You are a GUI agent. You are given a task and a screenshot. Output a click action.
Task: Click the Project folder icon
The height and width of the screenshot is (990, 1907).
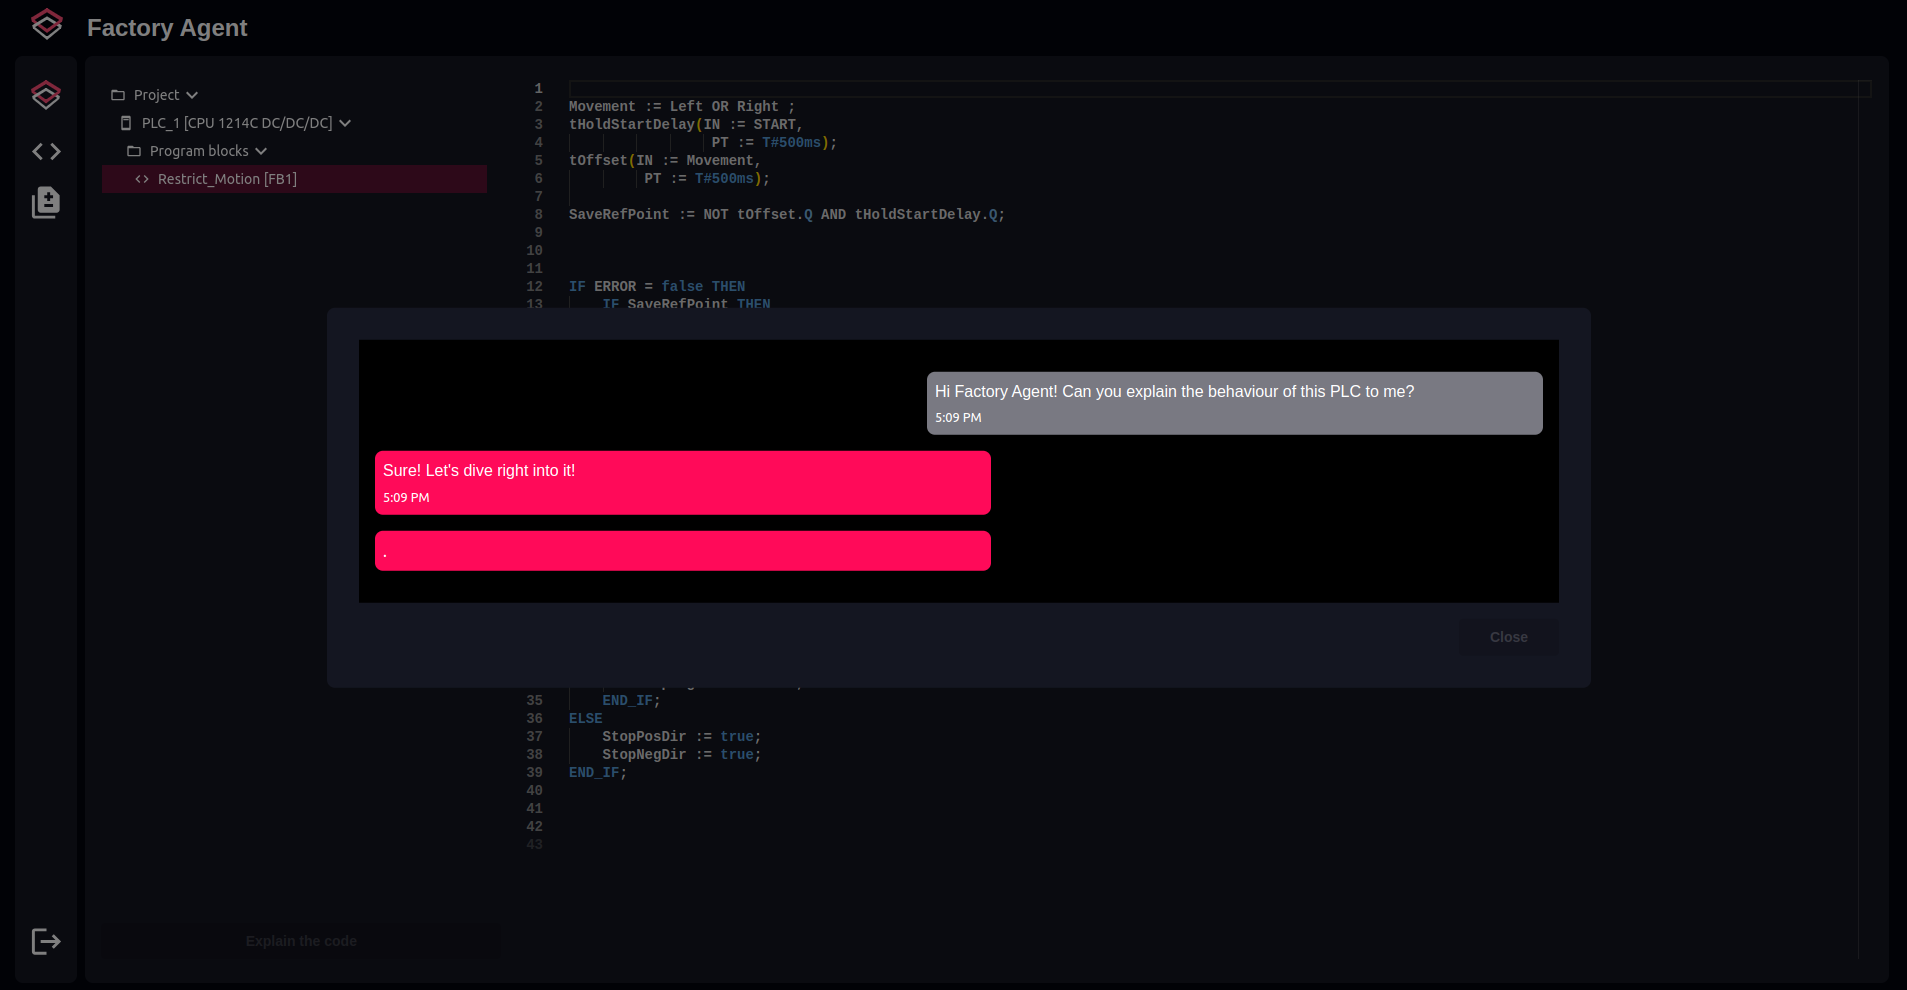[118, 95]
